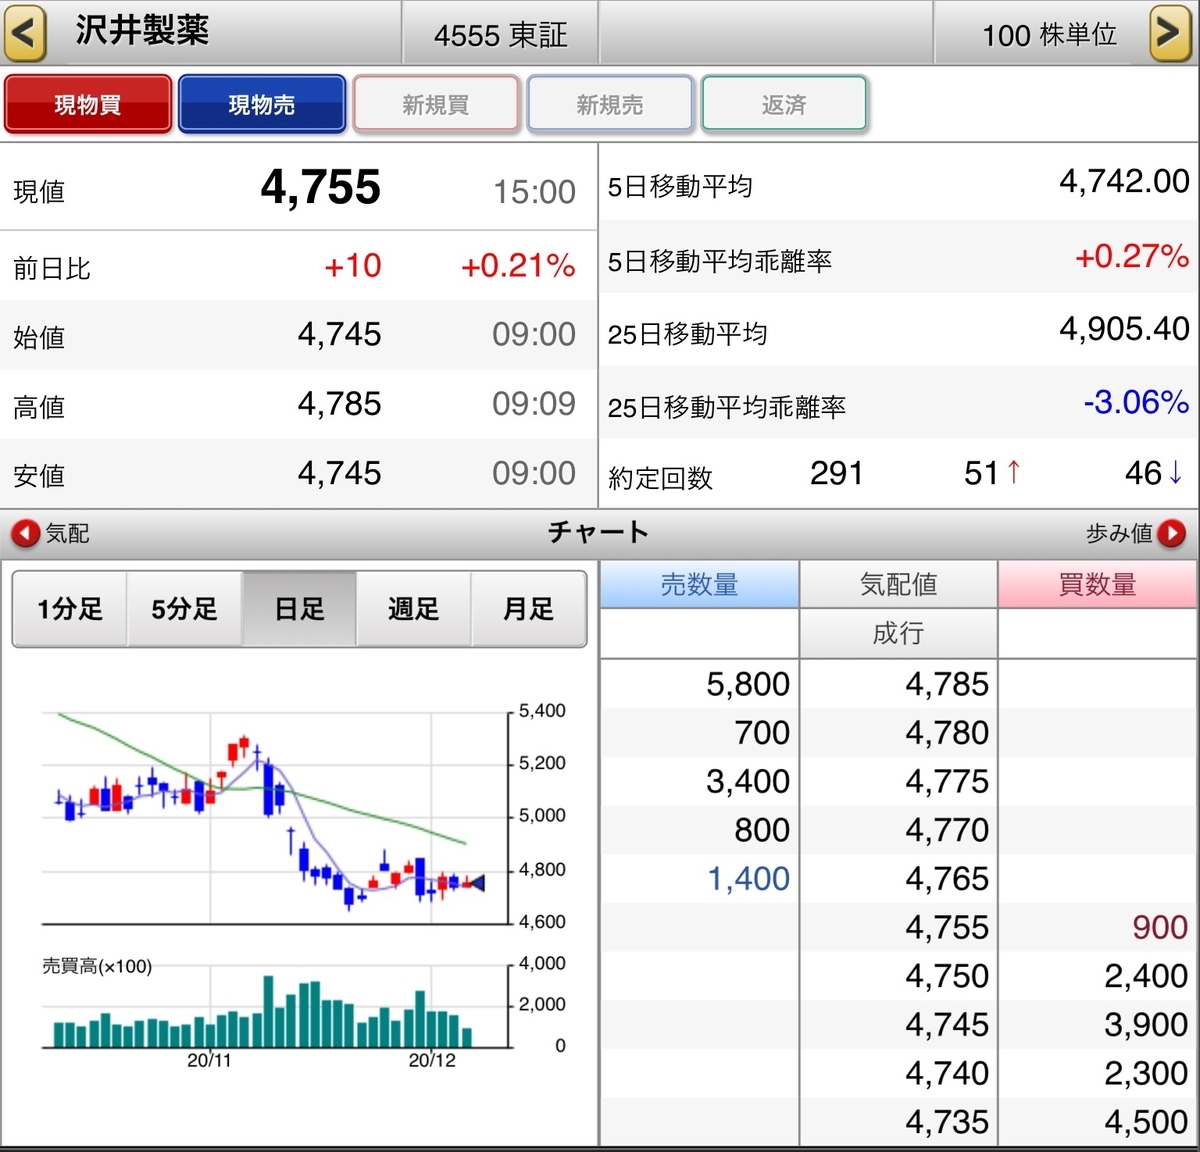Switch chart to 月足

[529, 609]
